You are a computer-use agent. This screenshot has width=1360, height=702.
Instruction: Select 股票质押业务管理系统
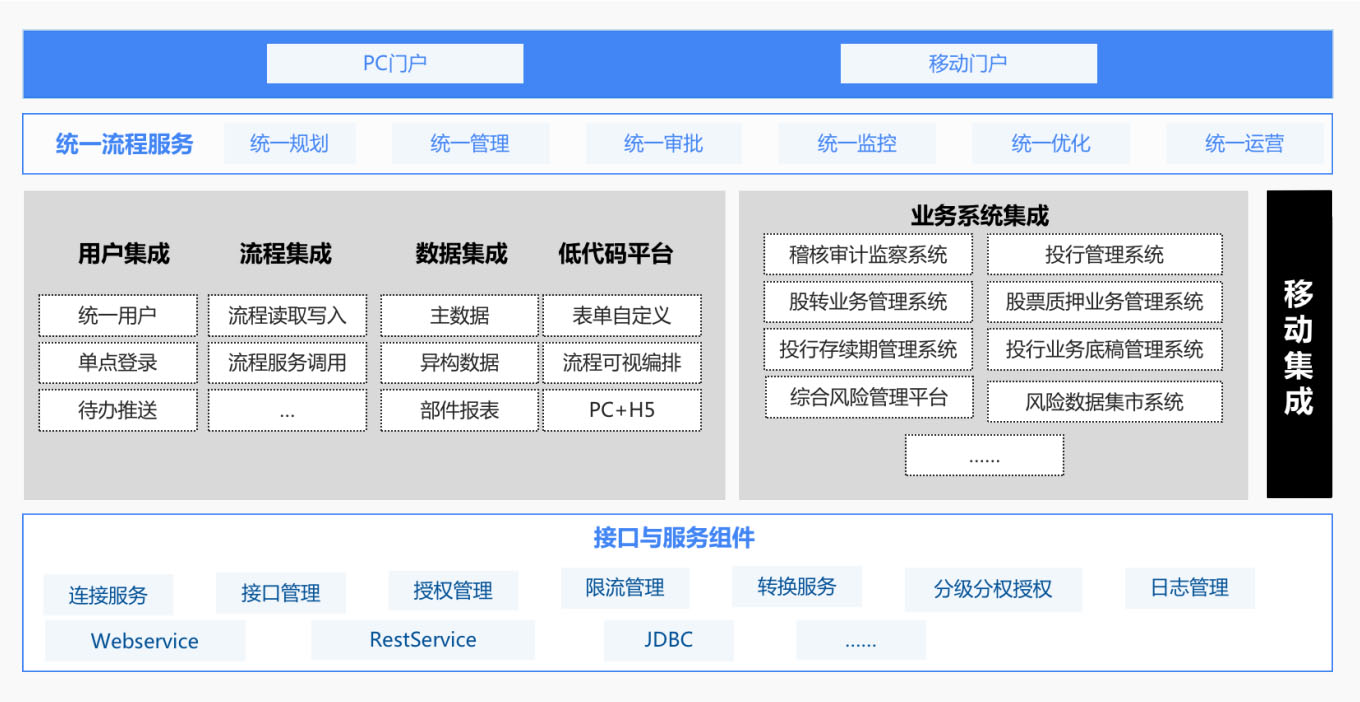(x=1104, y=302)
